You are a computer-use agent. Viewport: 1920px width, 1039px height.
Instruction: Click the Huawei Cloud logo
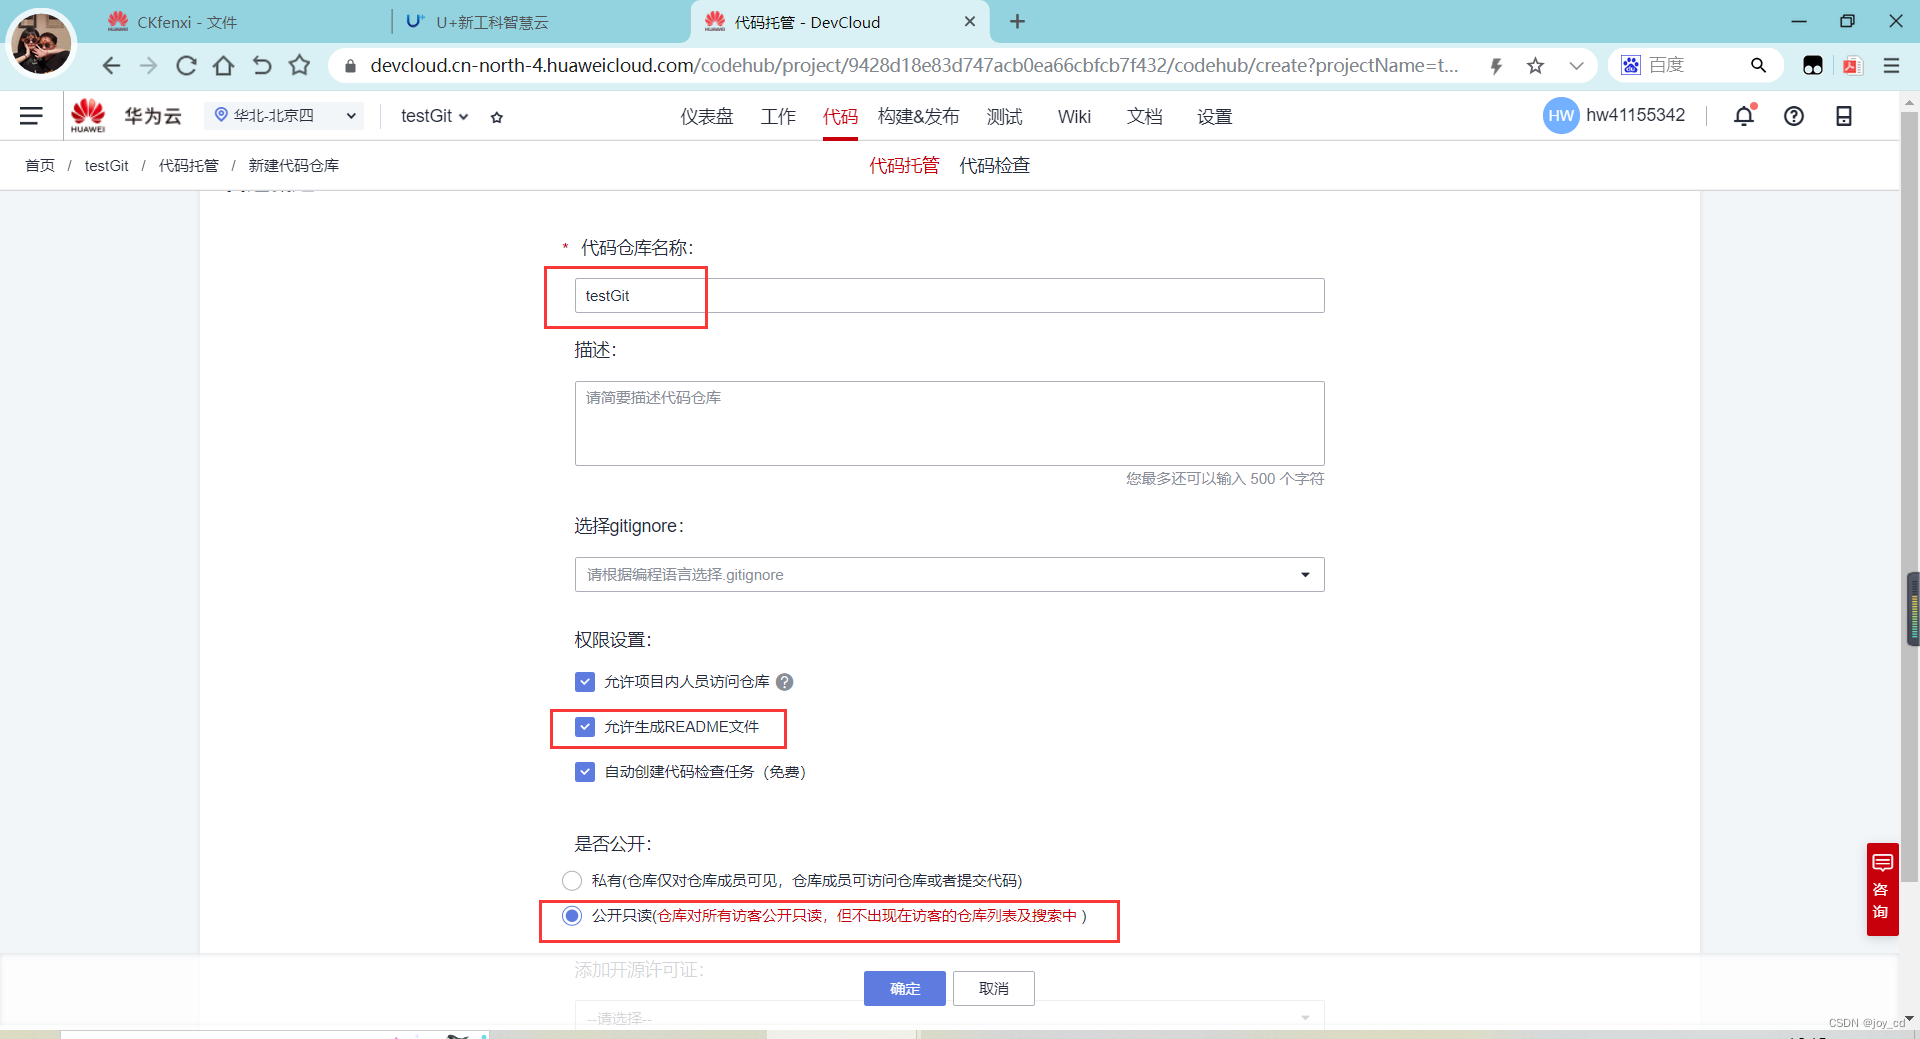point(126,116)
